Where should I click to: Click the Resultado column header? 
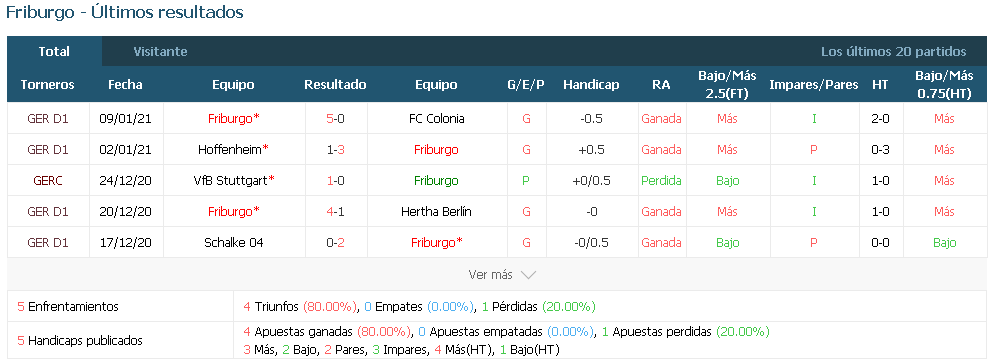click(335, 84)
